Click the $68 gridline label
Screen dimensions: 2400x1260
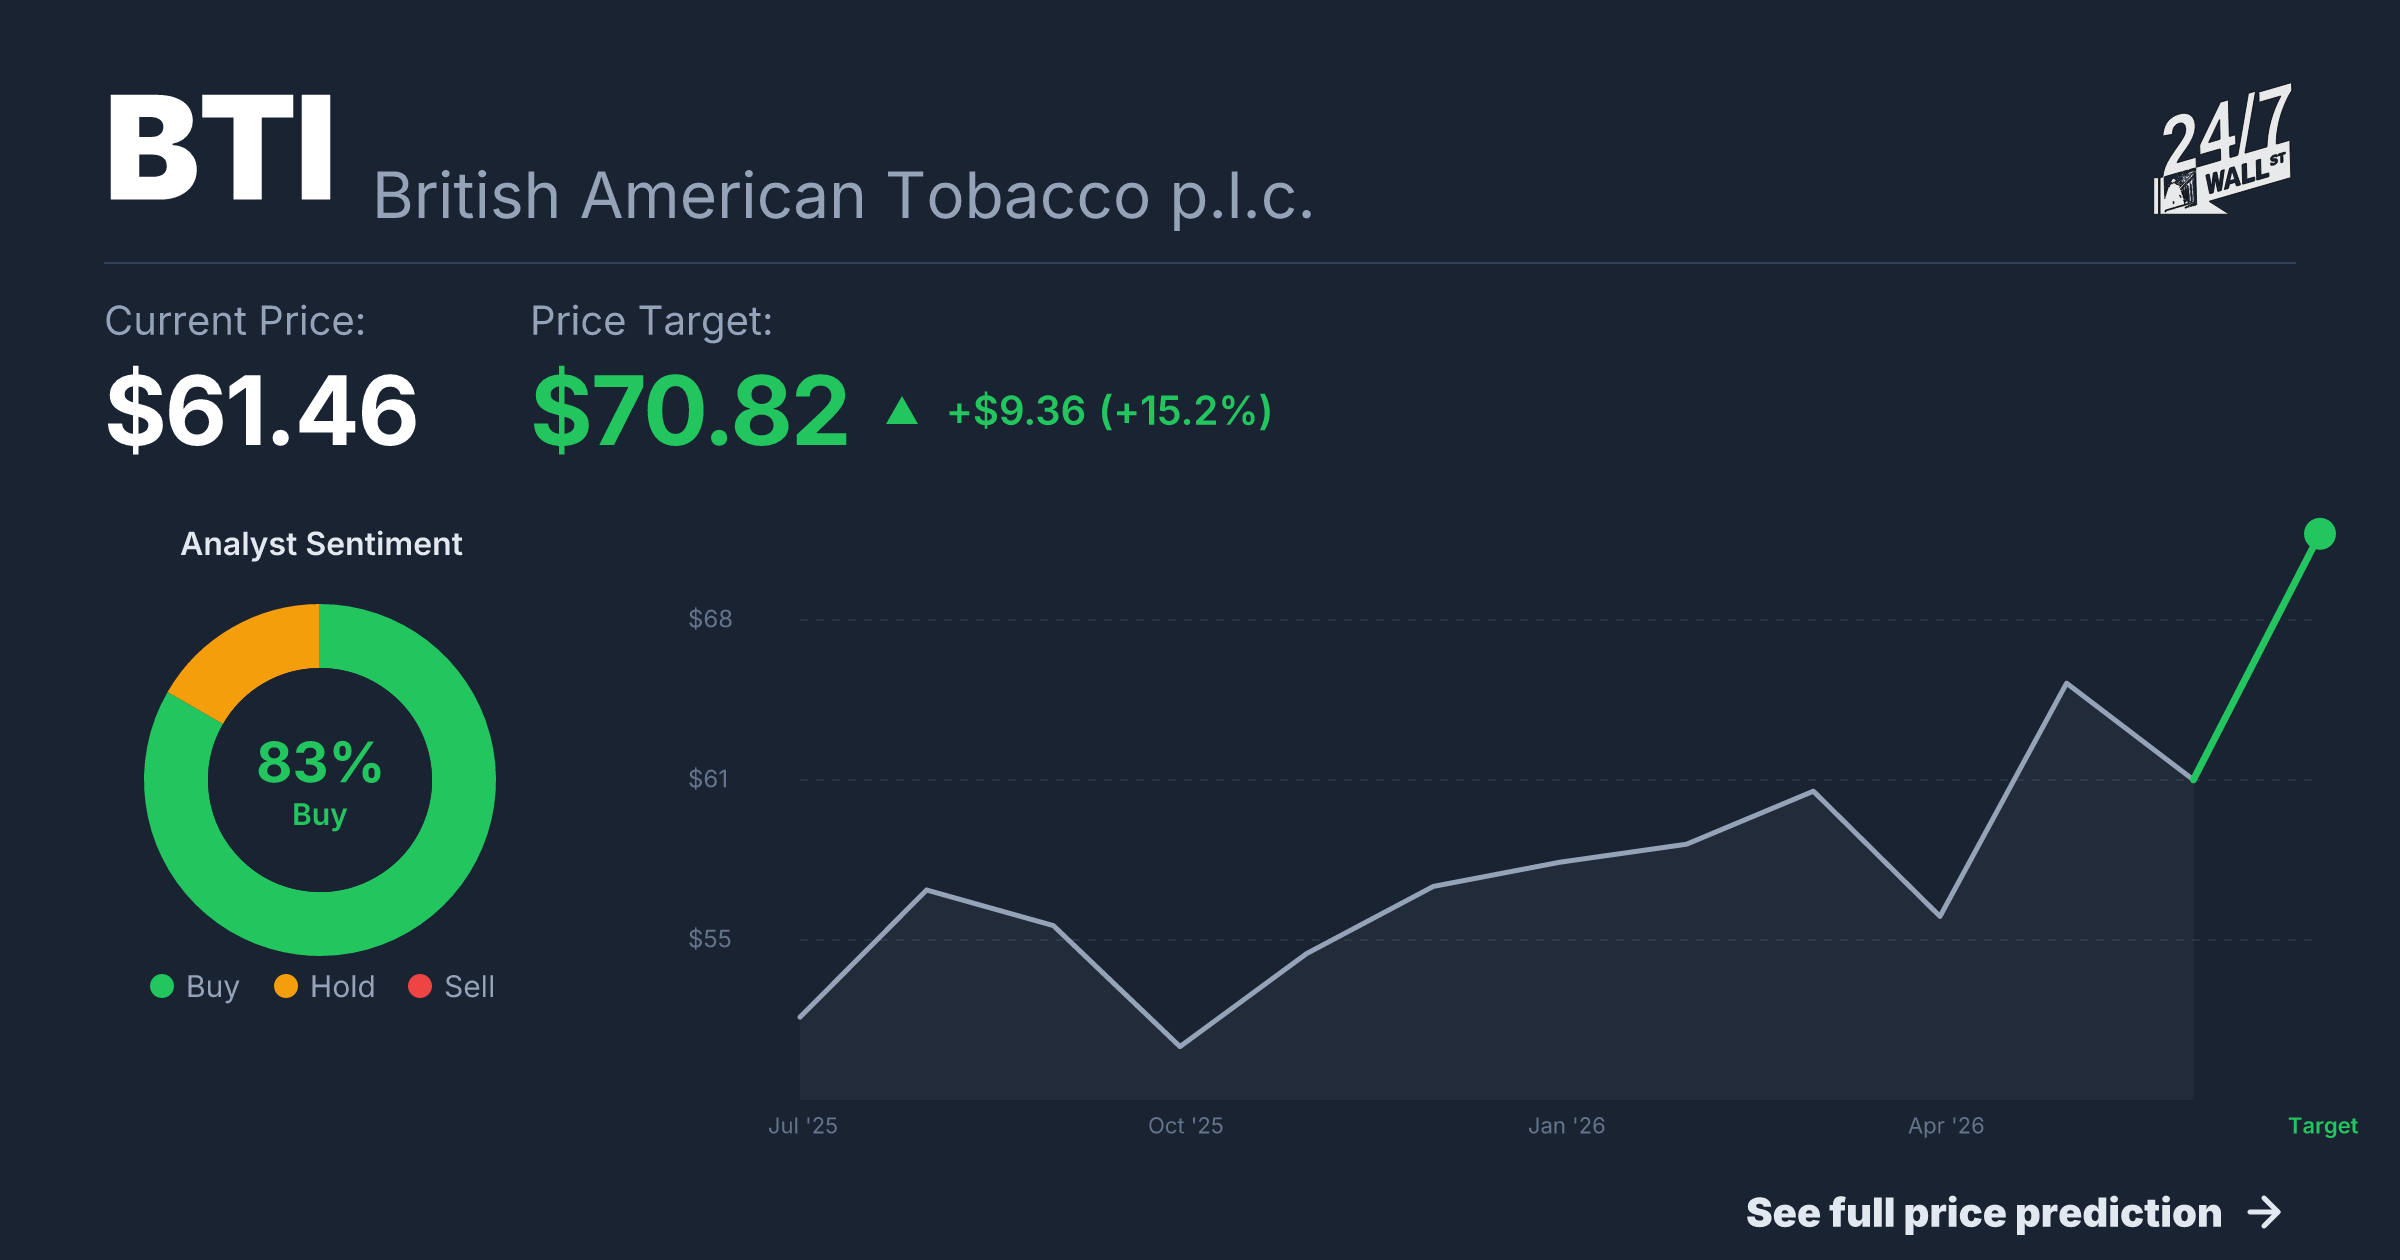pos(710,619)
